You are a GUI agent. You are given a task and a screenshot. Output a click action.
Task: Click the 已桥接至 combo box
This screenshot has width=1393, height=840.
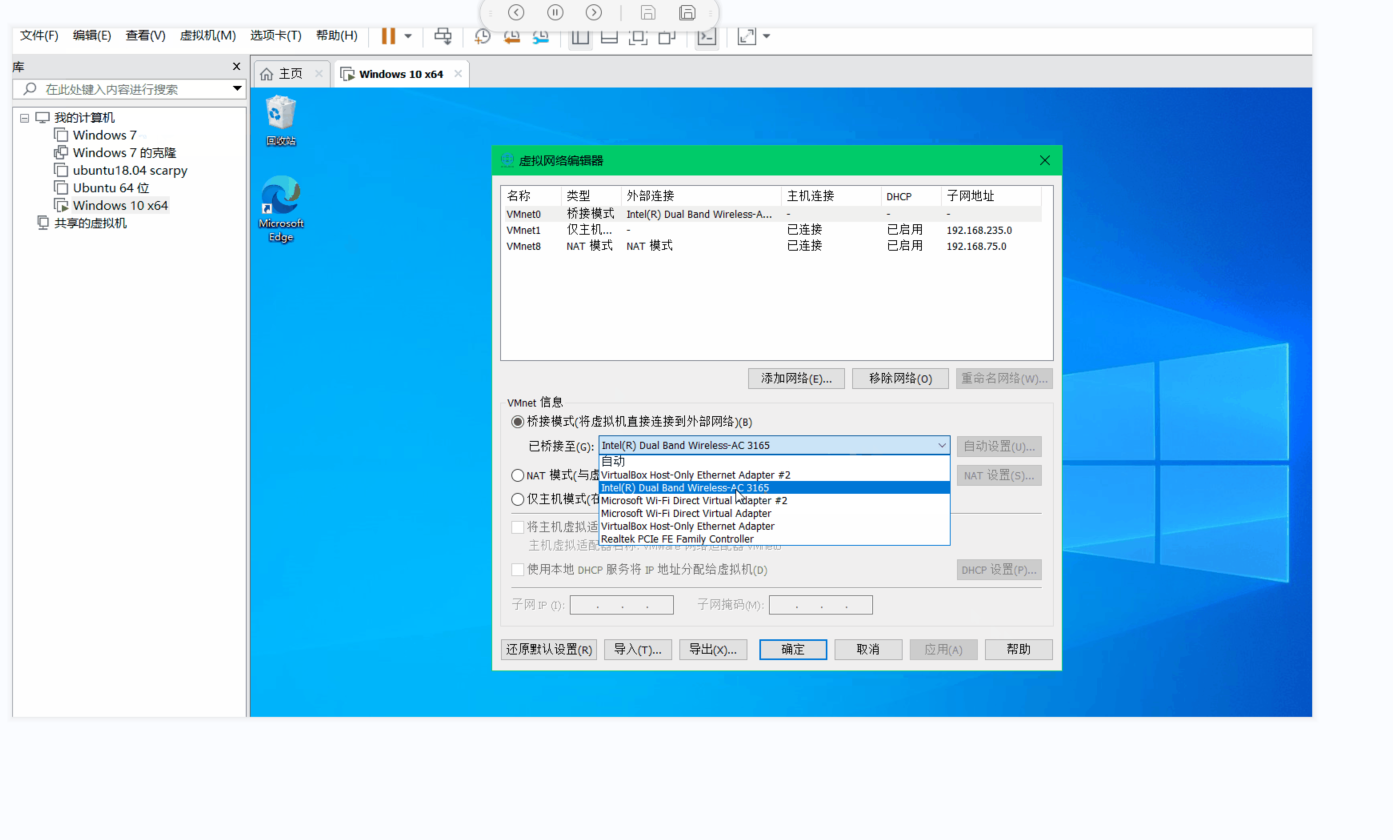point(774,445)
